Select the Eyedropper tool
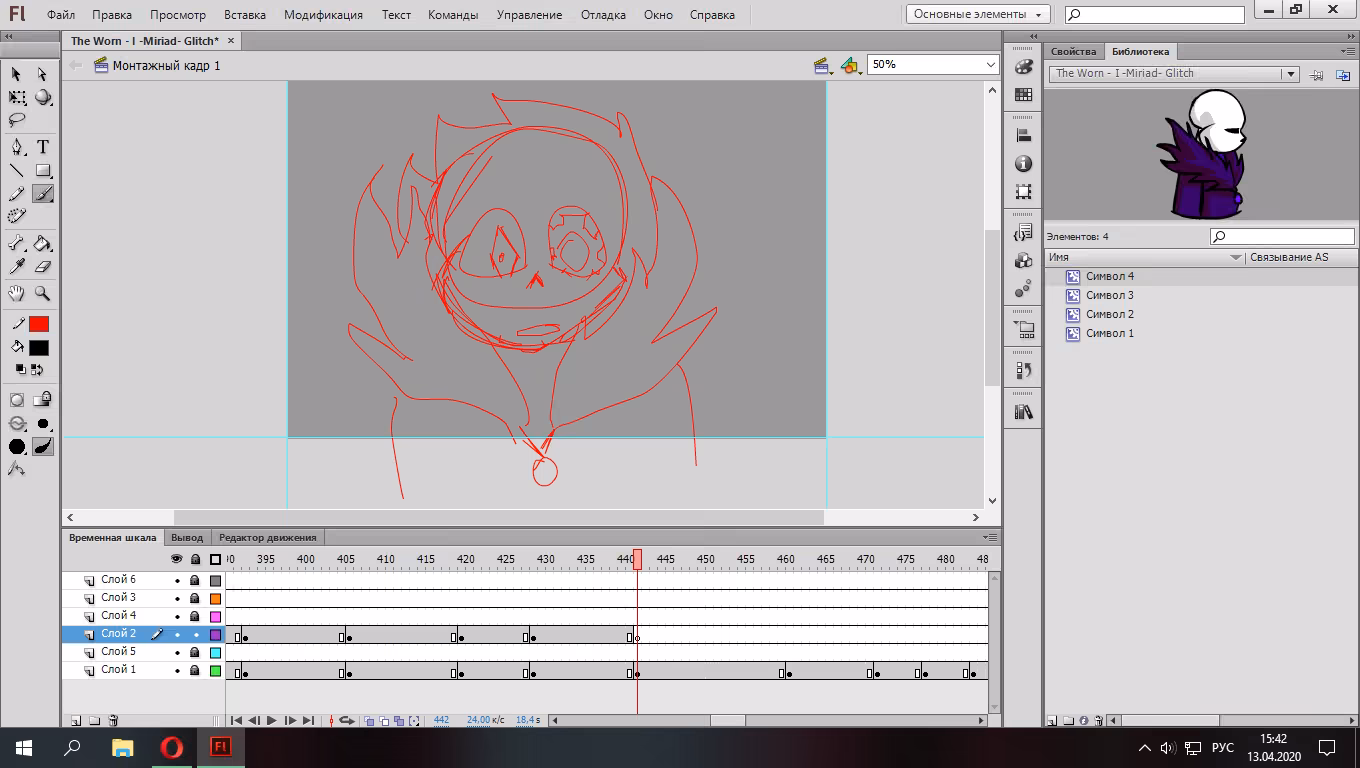The image size is (1360, 768). (x=17, y=266)
